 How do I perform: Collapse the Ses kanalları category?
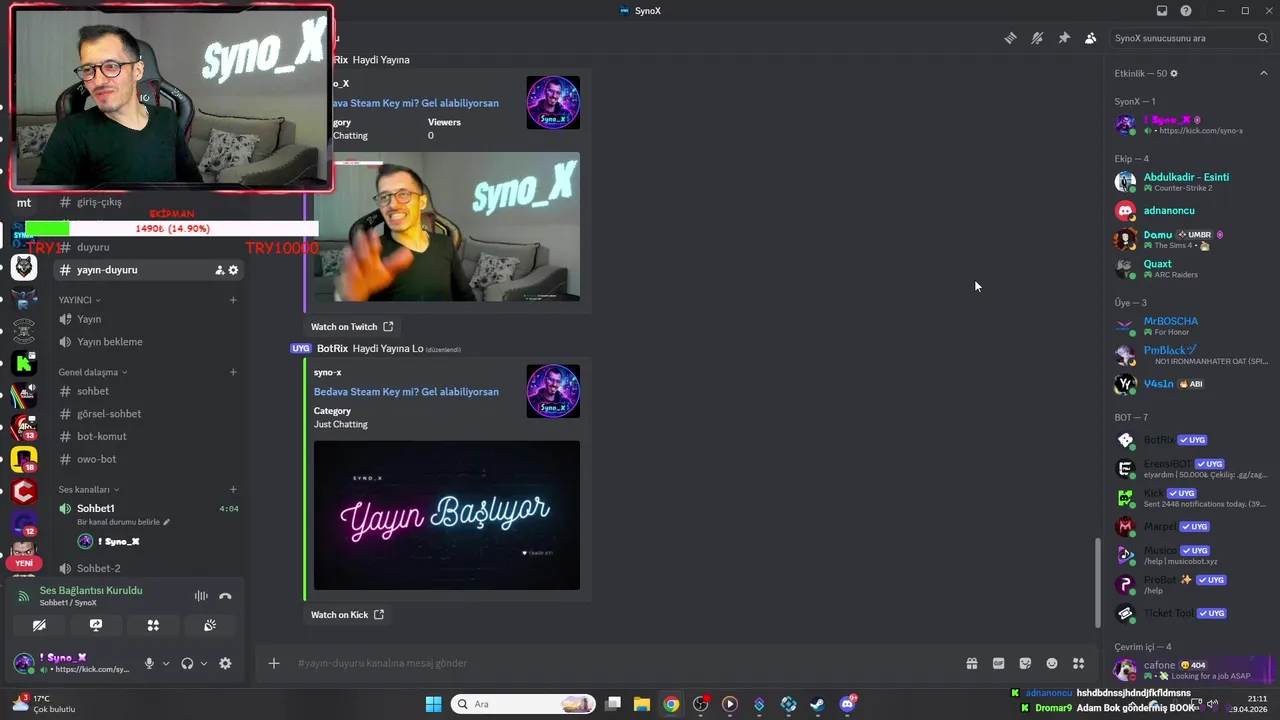pos(89,489)
